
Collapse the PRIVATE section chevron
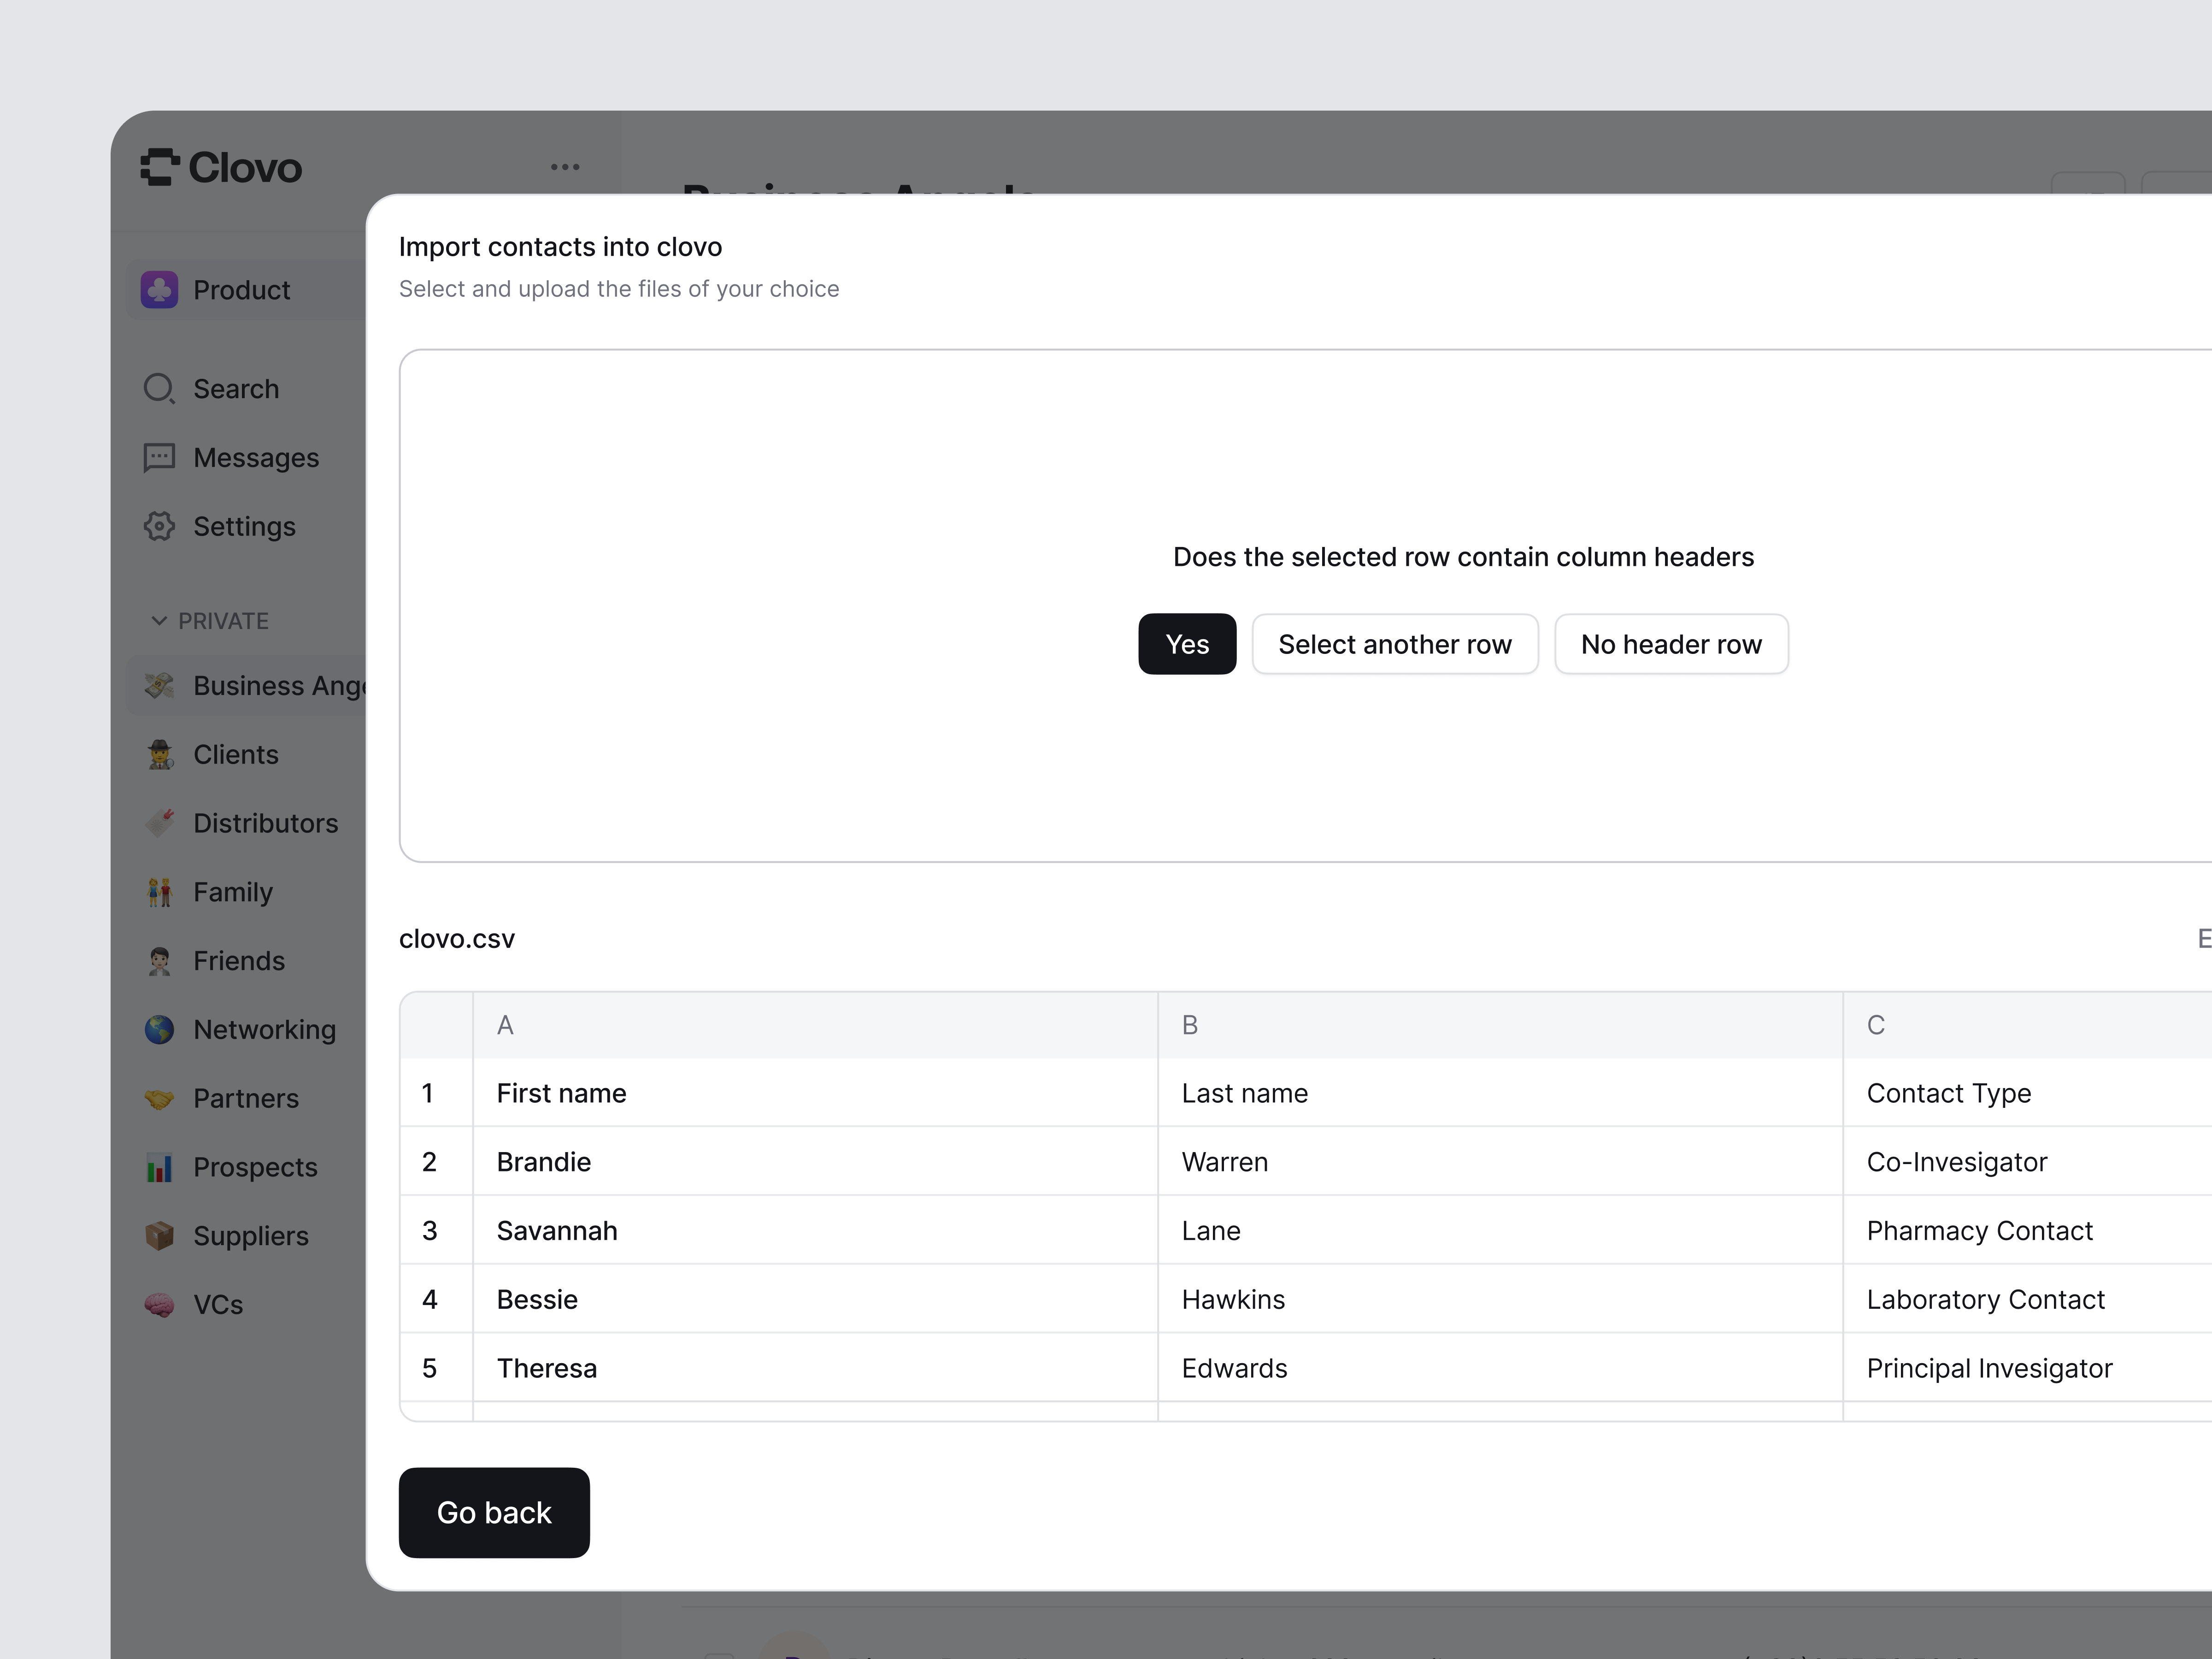tap(159, 621)
